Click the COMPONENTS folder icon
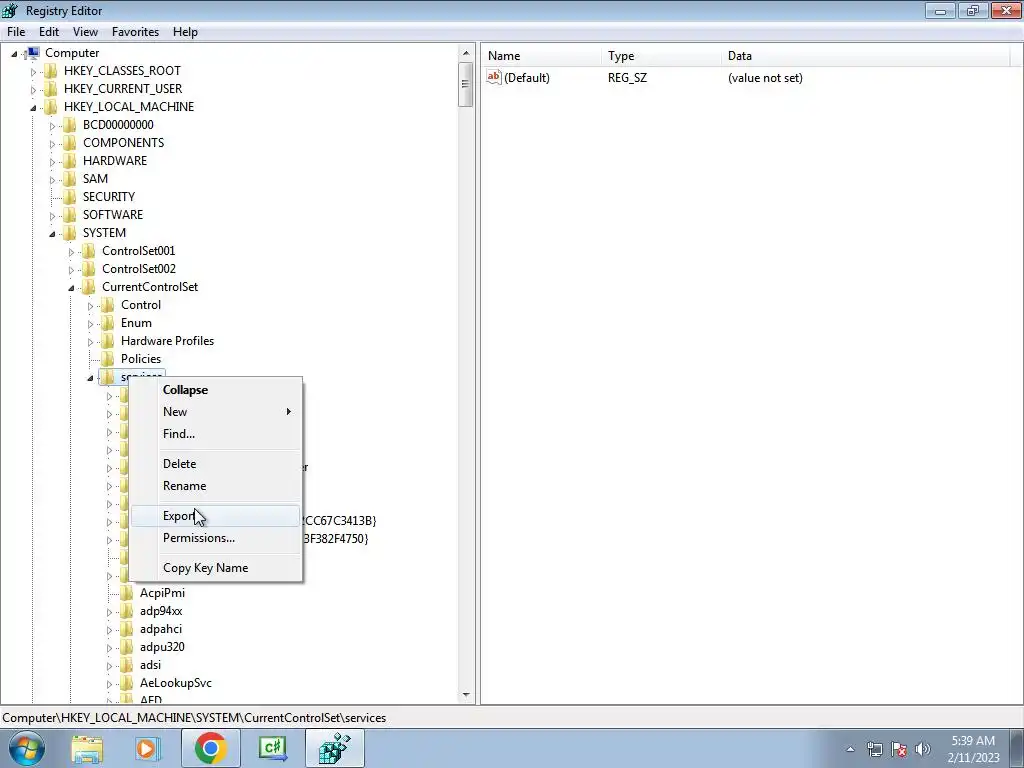This screenshot has width=1024, height=768. 70,142
